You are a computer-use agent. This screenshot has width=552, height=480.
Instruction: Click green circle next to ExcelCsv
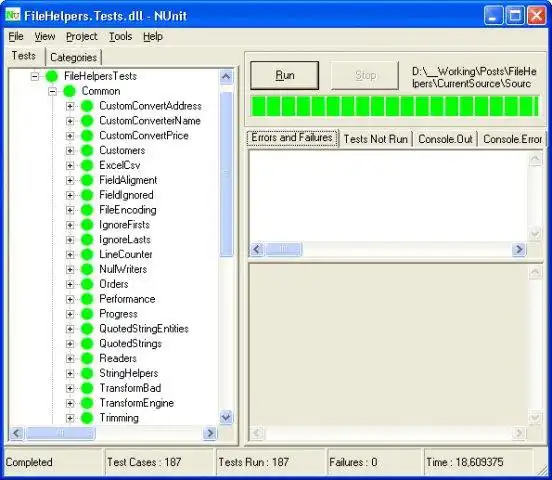tap(87, 165)
